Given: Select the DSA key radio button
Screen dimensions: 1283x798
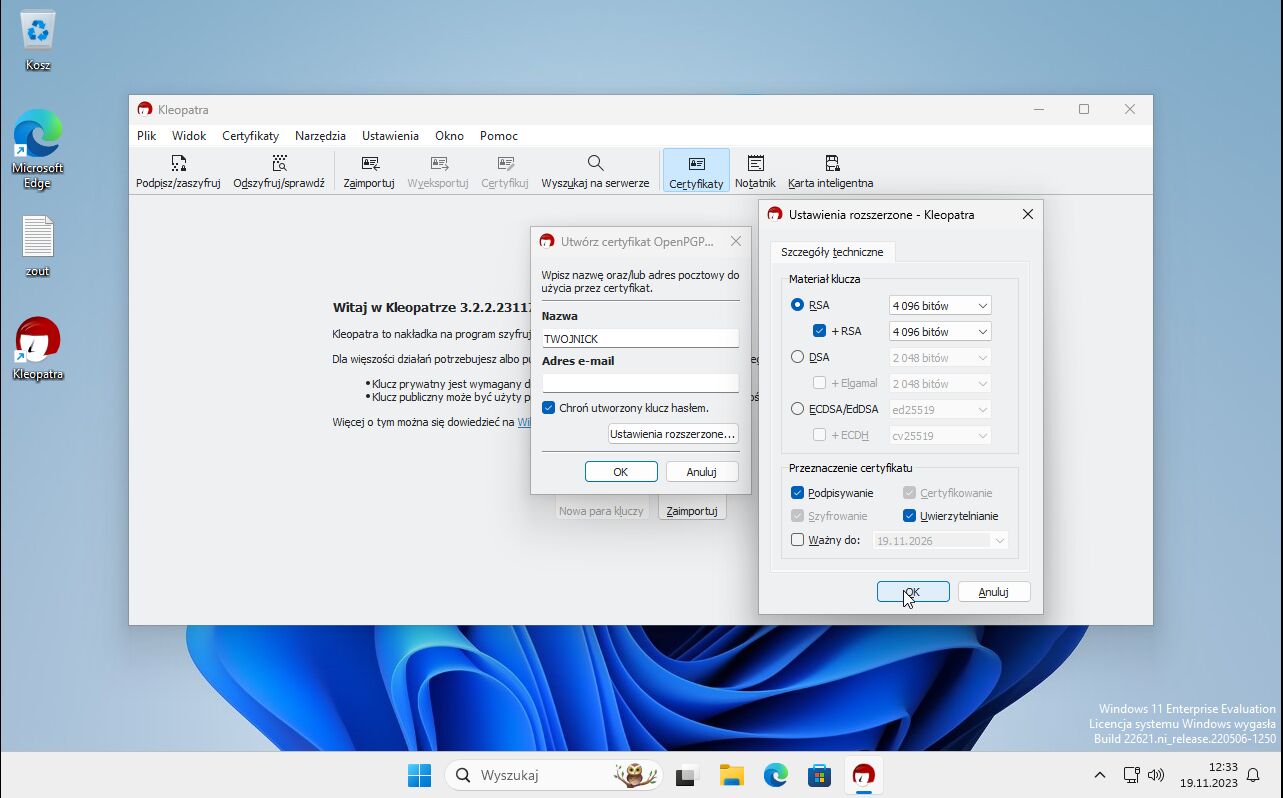Looking at the screenshot, I should (x=798, y=357).
